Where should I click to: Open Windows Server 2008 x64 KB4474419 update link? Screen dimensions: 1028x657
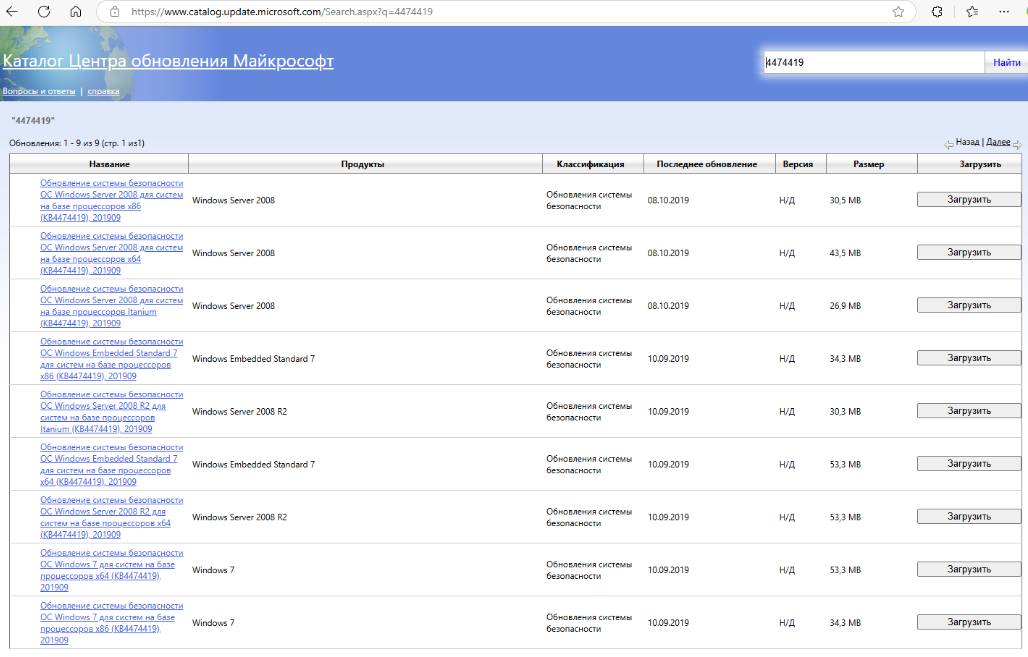click(111, 253)
